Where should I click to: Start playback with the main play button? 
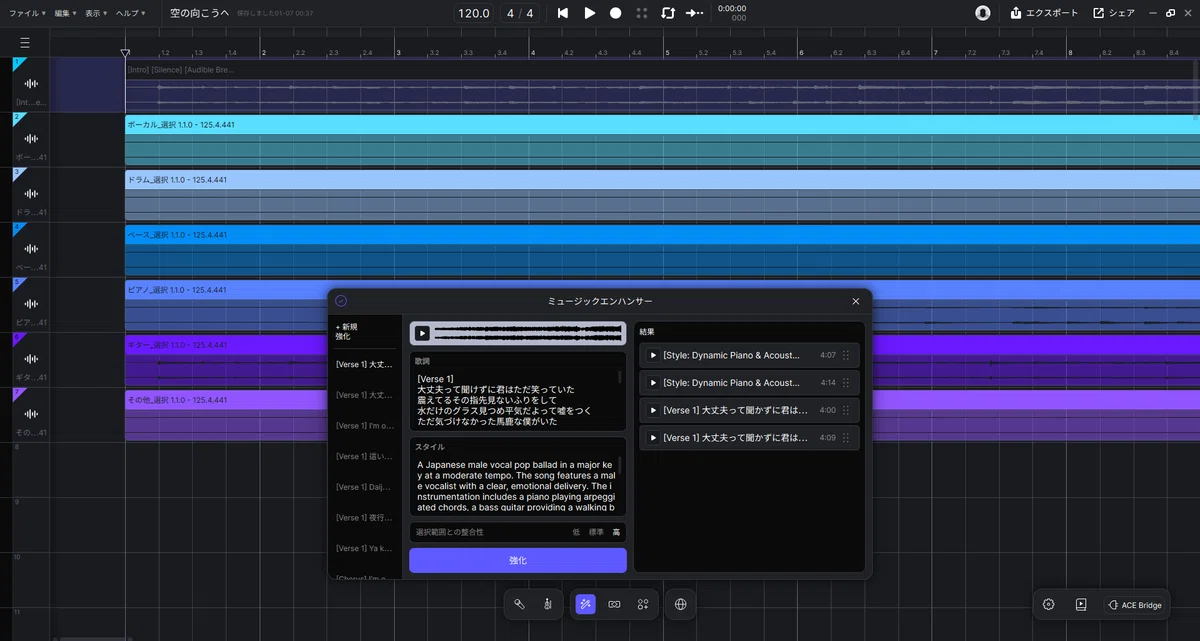[590, 13]
